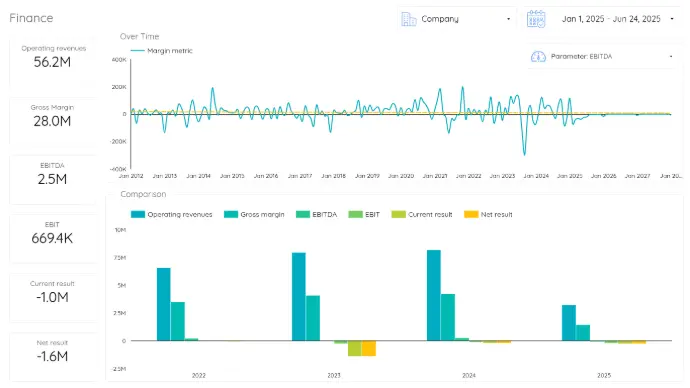
Task: Select the Operating revenues 56.2M card
Action: [x=53, y=63]
